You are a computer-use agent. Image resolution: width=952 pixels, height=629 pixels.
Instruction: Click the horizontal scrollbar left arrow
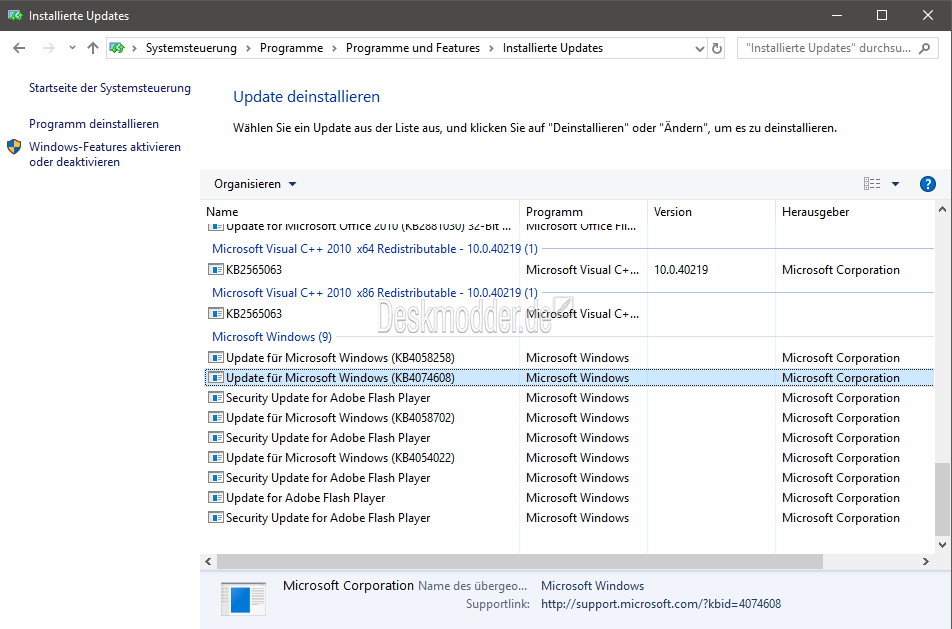click(208, 562)
